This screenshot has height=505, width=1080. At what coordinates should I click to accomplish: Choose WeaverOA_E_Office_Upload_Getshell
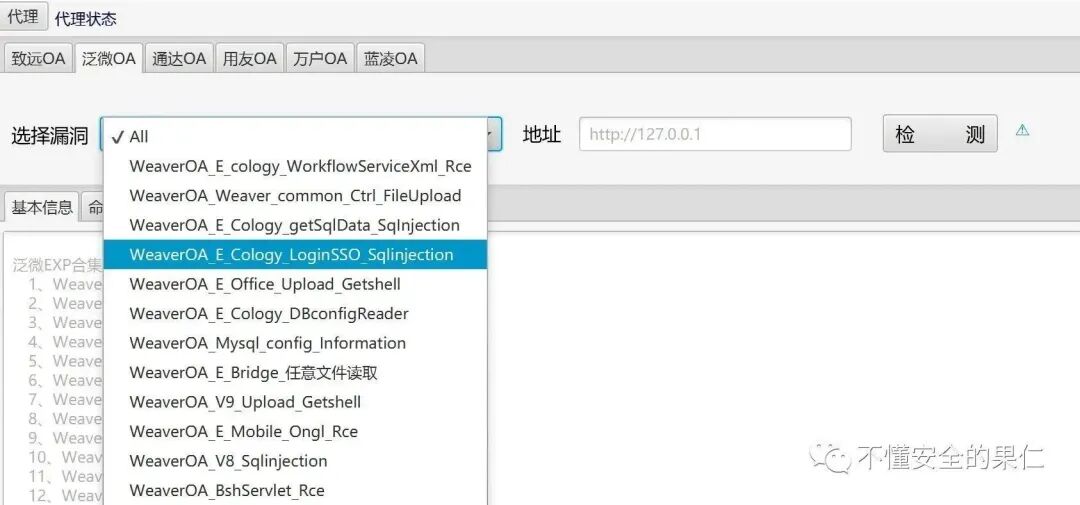click(x=295, y=284)
